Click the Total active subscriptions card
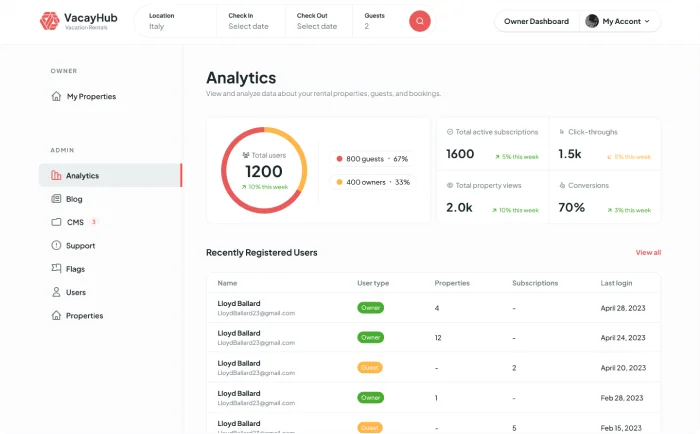The width and height of the screenshot is (700, 434). 492,144
